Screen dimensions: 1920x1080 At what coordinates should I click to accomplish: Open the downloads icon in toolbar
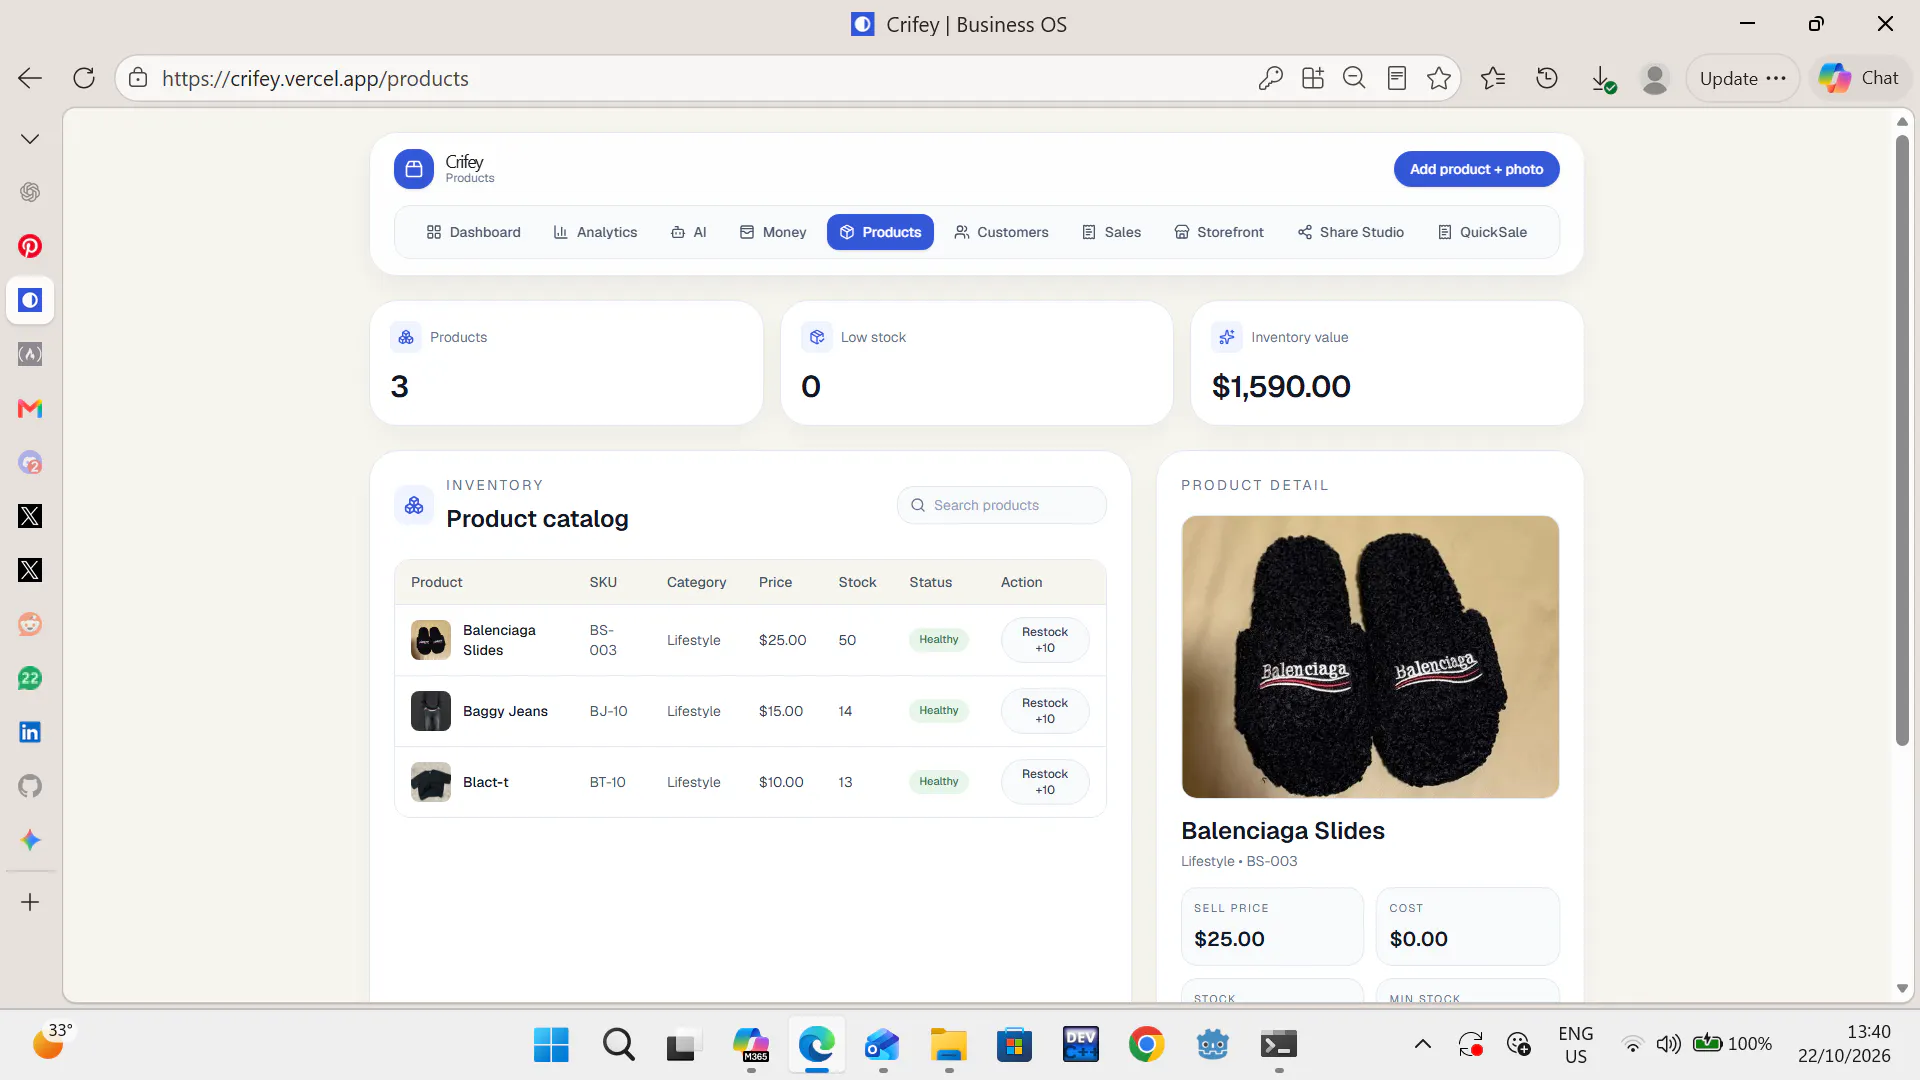pos(1602,78)
